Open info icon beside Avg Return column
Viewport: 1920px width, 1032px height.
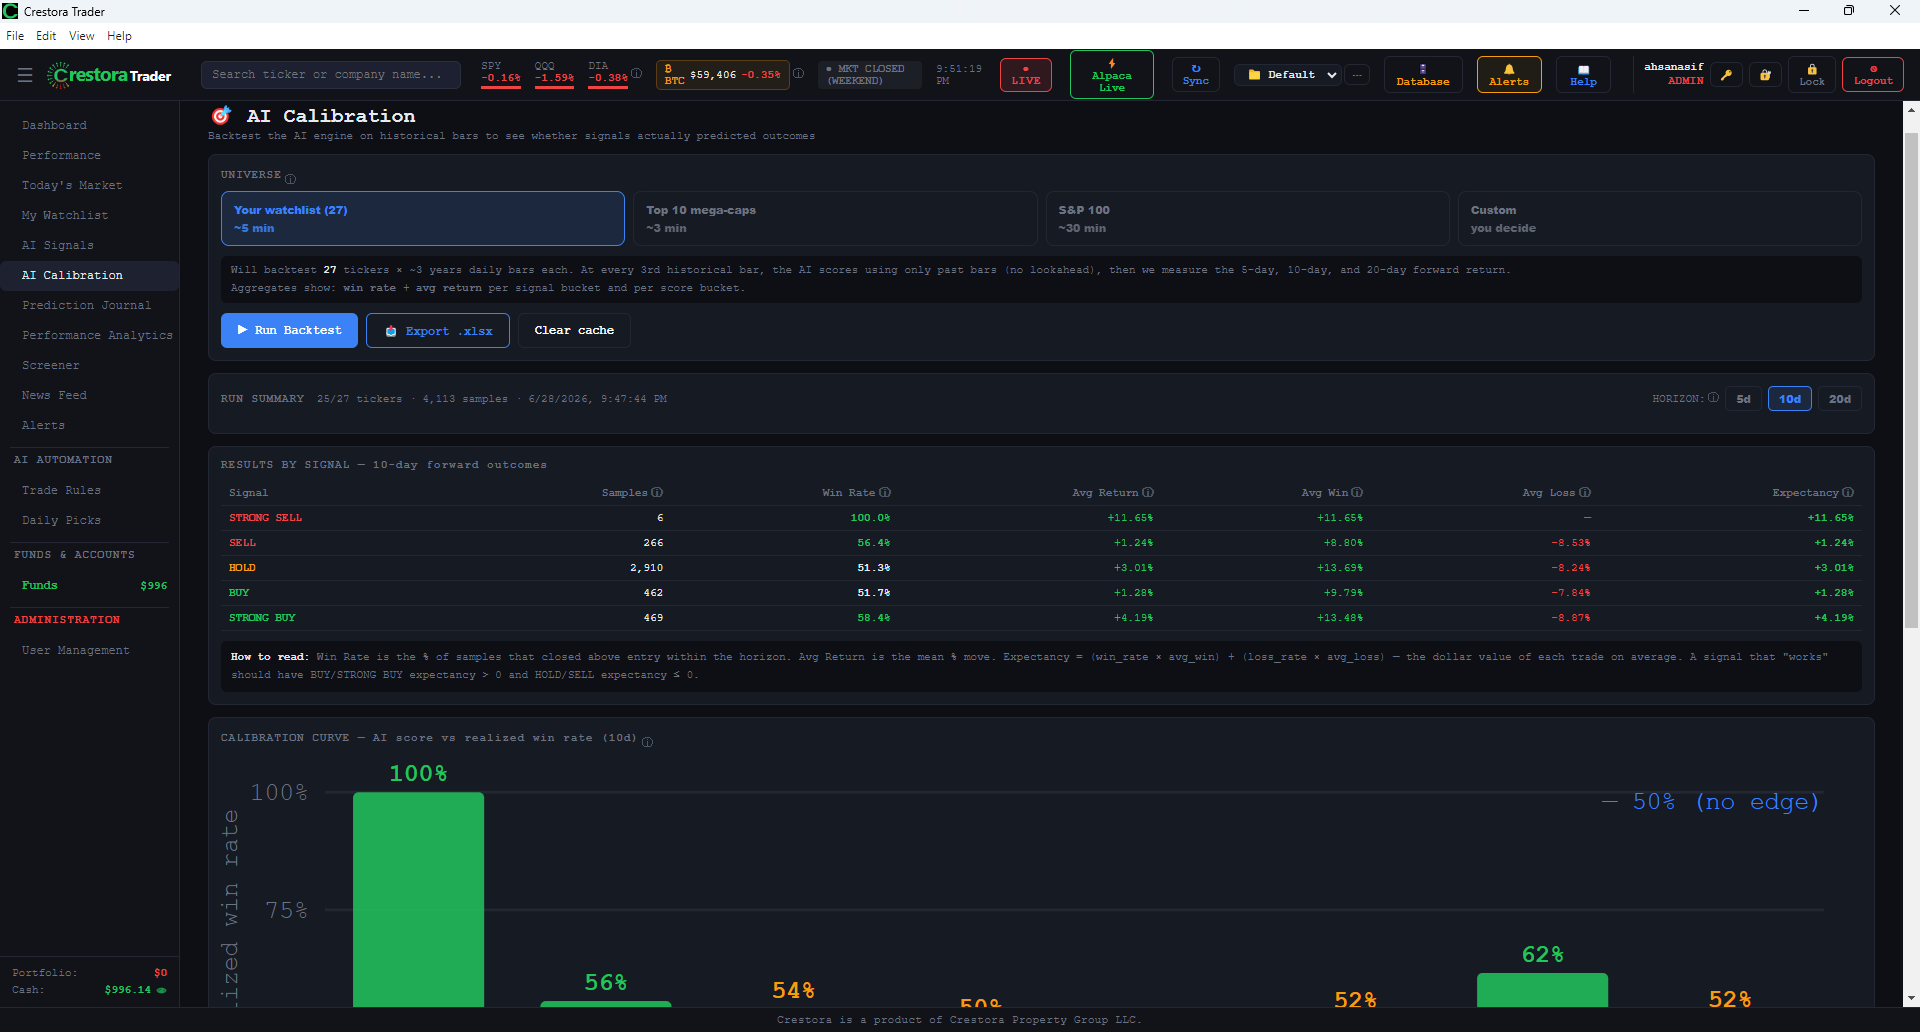(x=1148, y=492)
